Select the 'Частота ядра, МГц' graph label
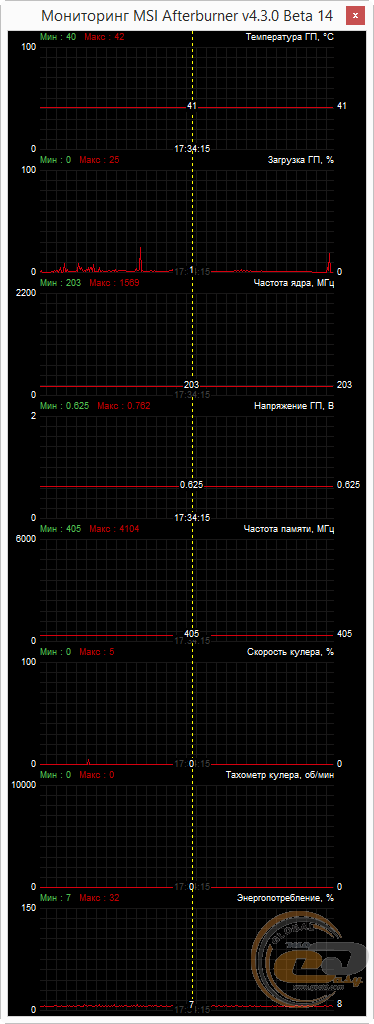Screen dimensions: 374x1024 pyautogui.click(x=293, y=283)
